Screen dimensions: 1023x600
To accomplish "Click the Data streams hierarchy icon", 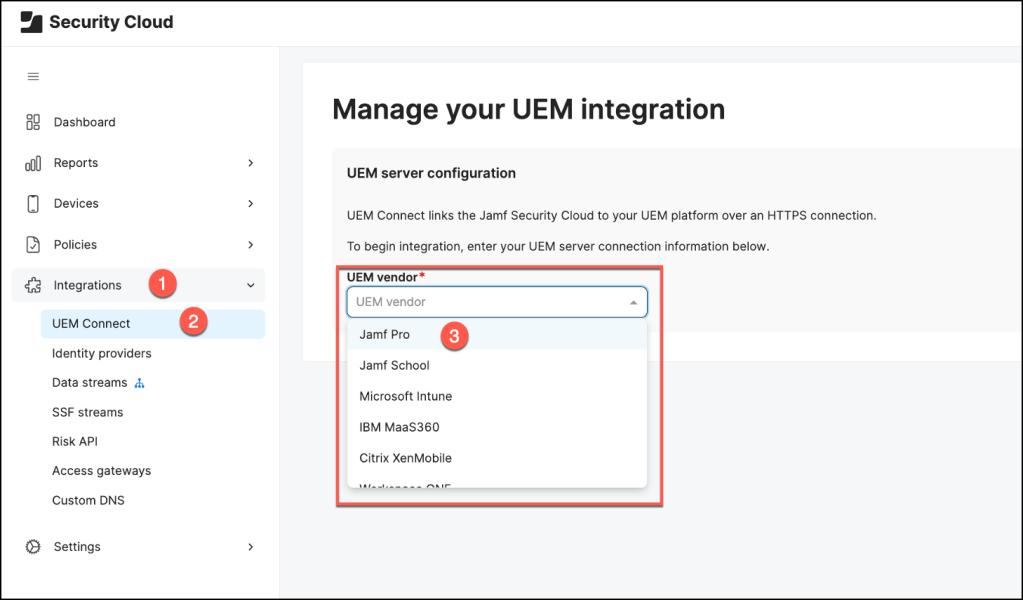I will 139,383.
